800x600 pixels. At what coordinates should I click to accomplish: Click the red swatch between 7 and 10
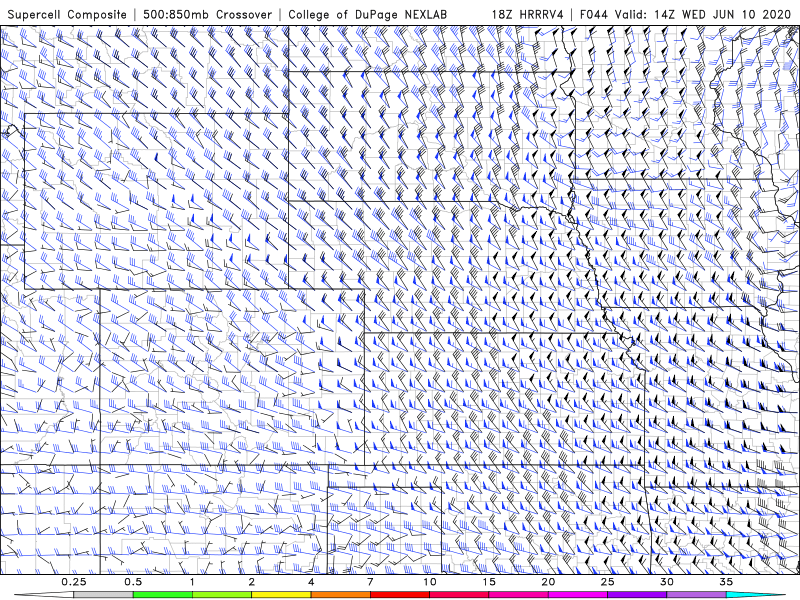[x=399, y=595]
